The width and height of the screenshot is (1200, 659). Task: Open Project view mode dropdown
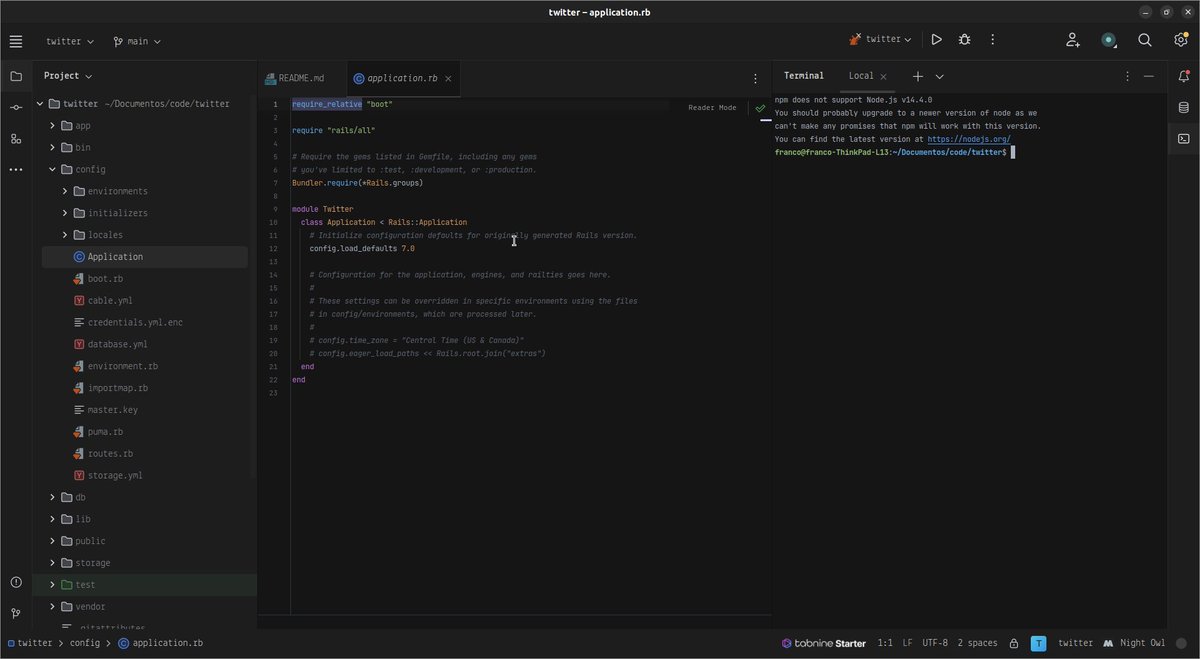click(x=68, y=76)
